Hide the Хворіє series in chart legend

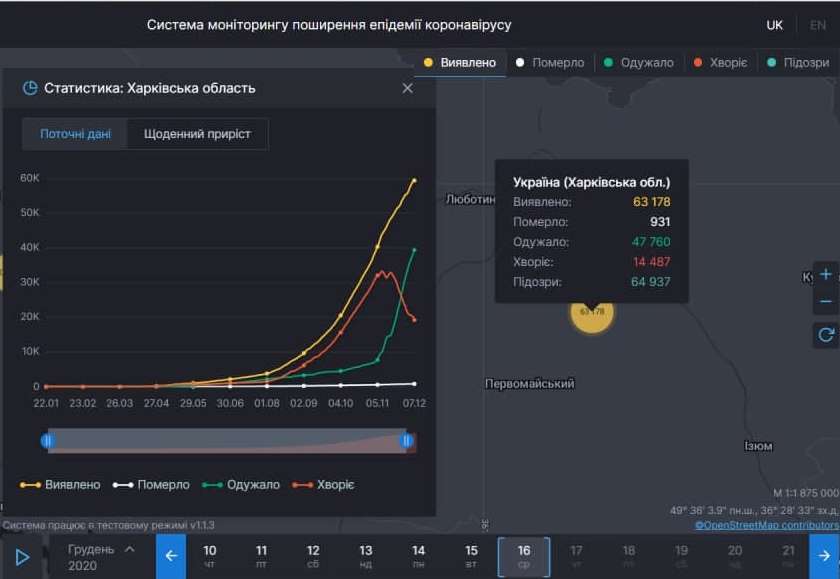coord(324,482)
